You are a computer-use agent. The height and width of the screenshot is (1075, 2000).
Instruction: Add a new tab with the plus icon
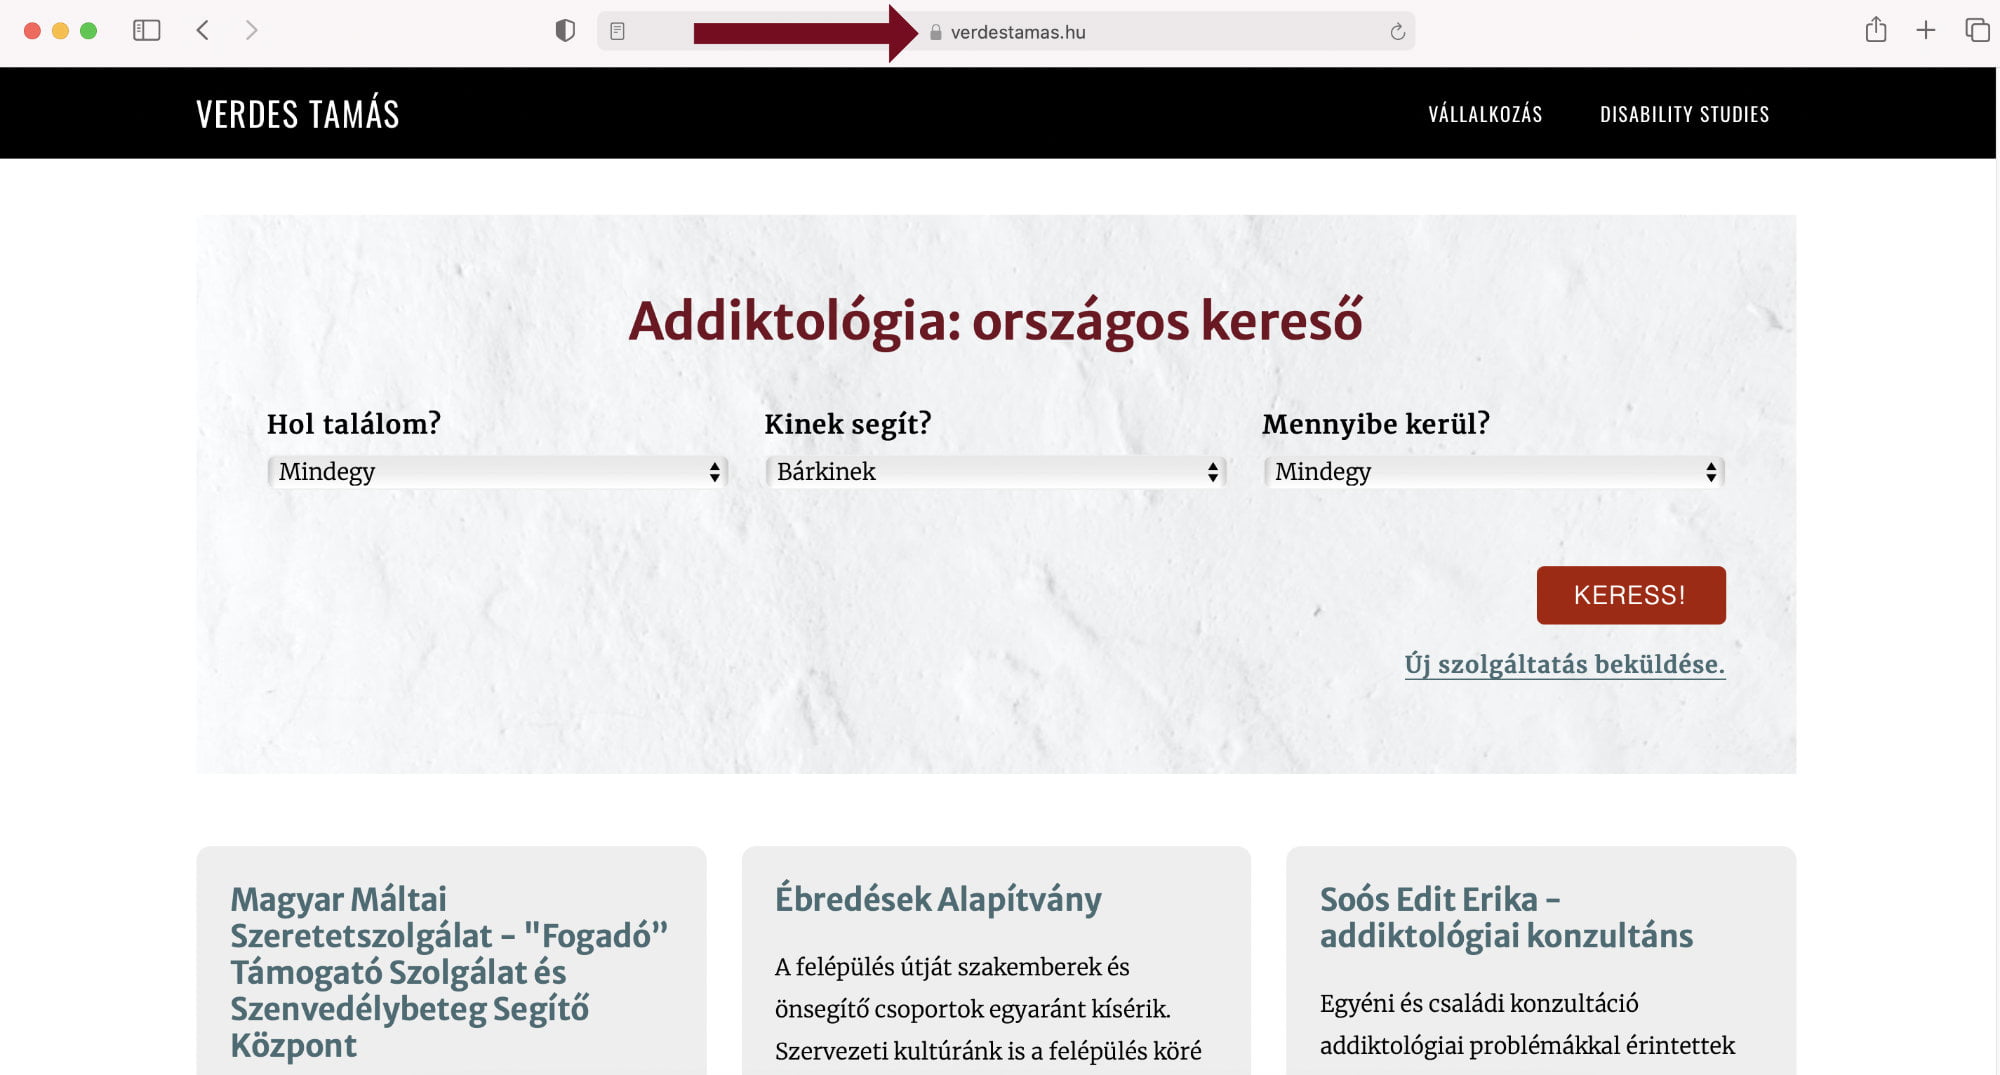1926,31
